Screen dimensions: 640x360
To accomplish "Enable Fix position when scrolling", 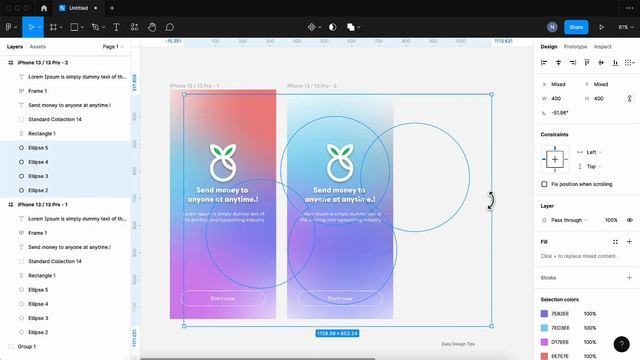I will [x=544, y=184].
